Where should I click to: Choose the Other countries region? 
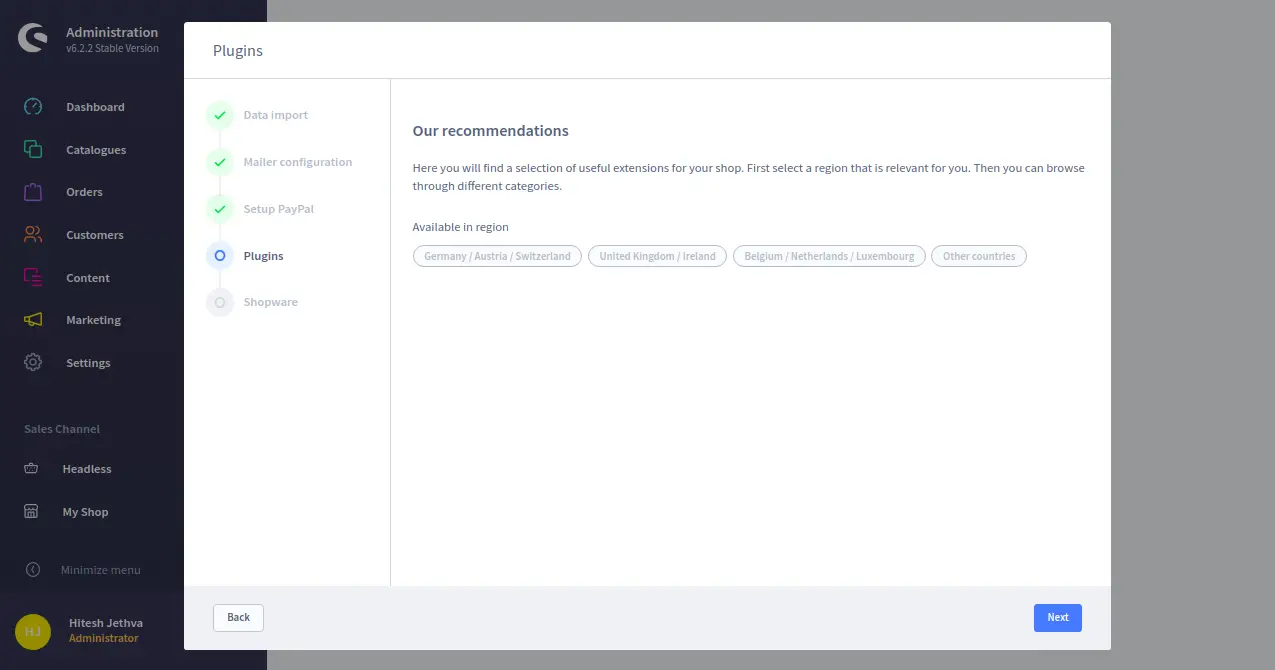(978, 256)
